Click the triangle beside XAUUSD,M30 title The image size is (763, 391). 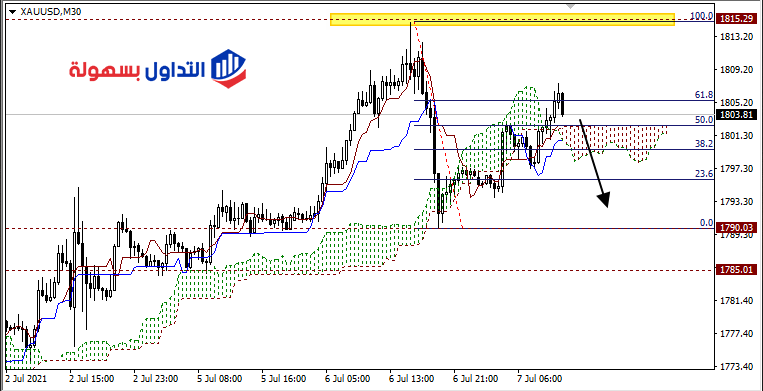coord(13,12)
